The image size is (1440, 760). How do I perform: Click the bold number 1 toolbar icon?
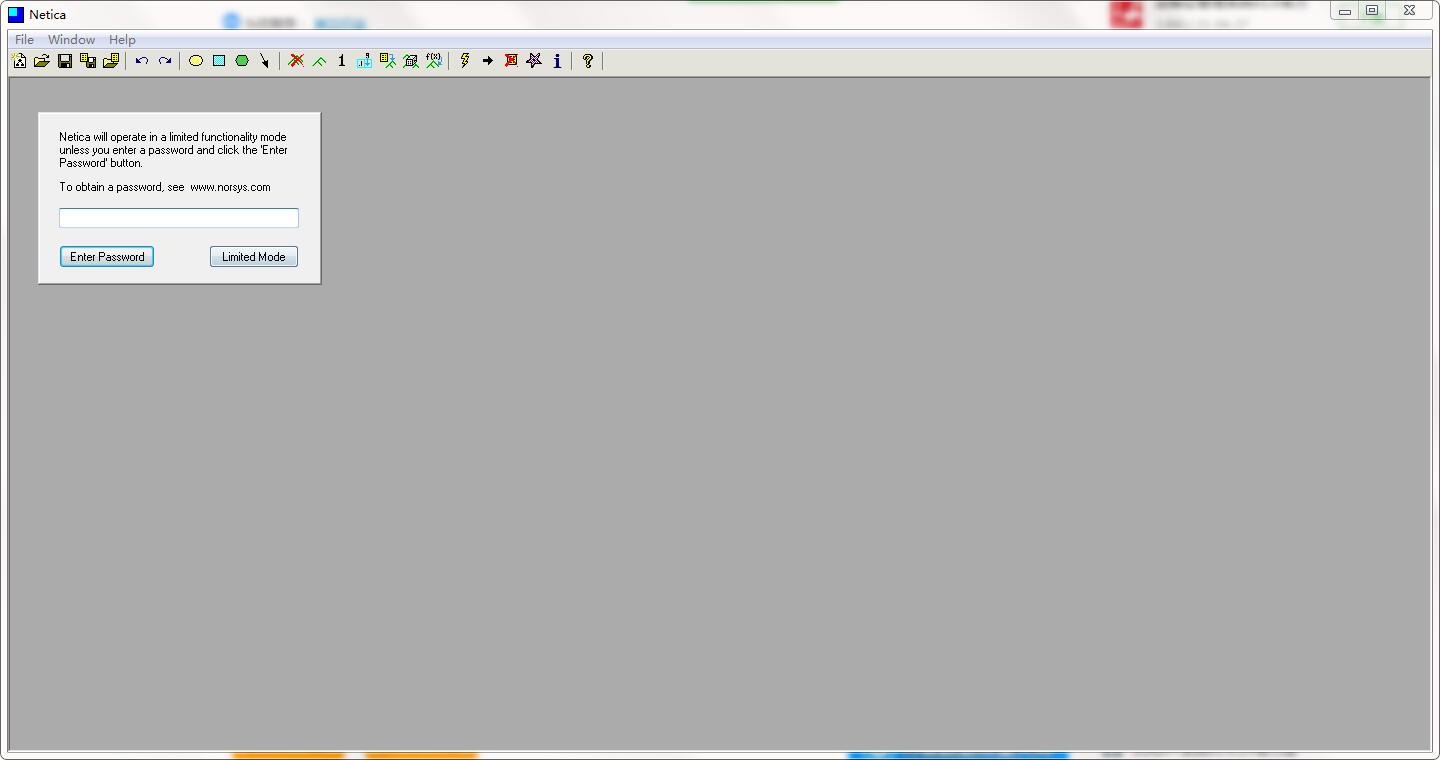(x=341, y=61)
